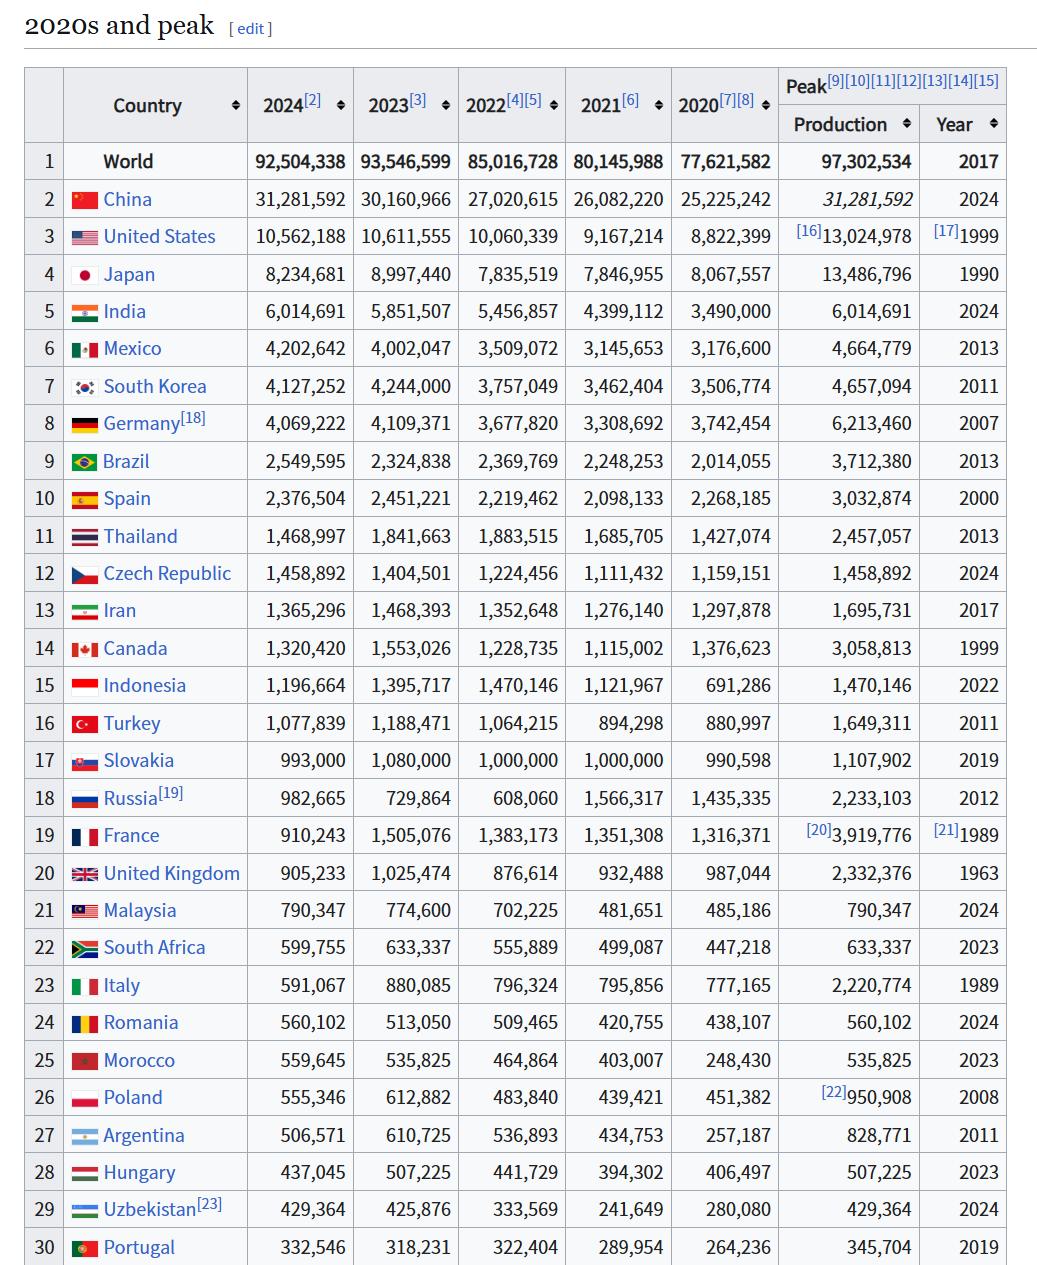The width and height of the screenshot is (1037, 1265).
Task: Sort table by Country column
Action: point(235,106)
